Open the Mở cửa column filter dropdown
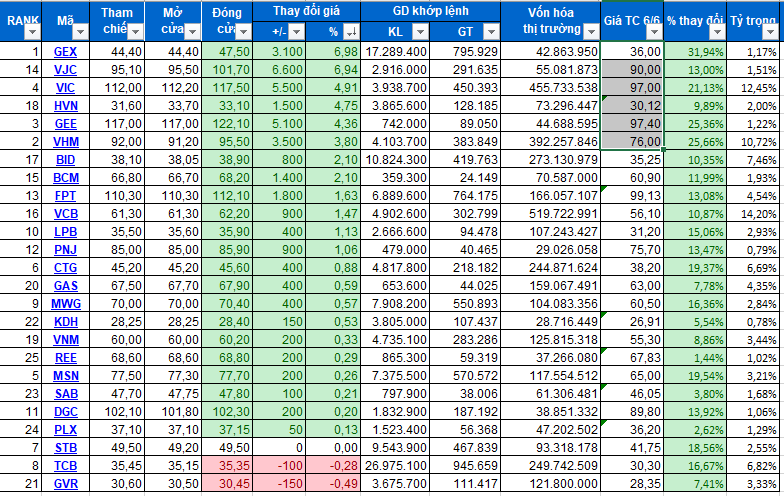Image resolution: width=784 pixels, height=496 pixels. 192,32
